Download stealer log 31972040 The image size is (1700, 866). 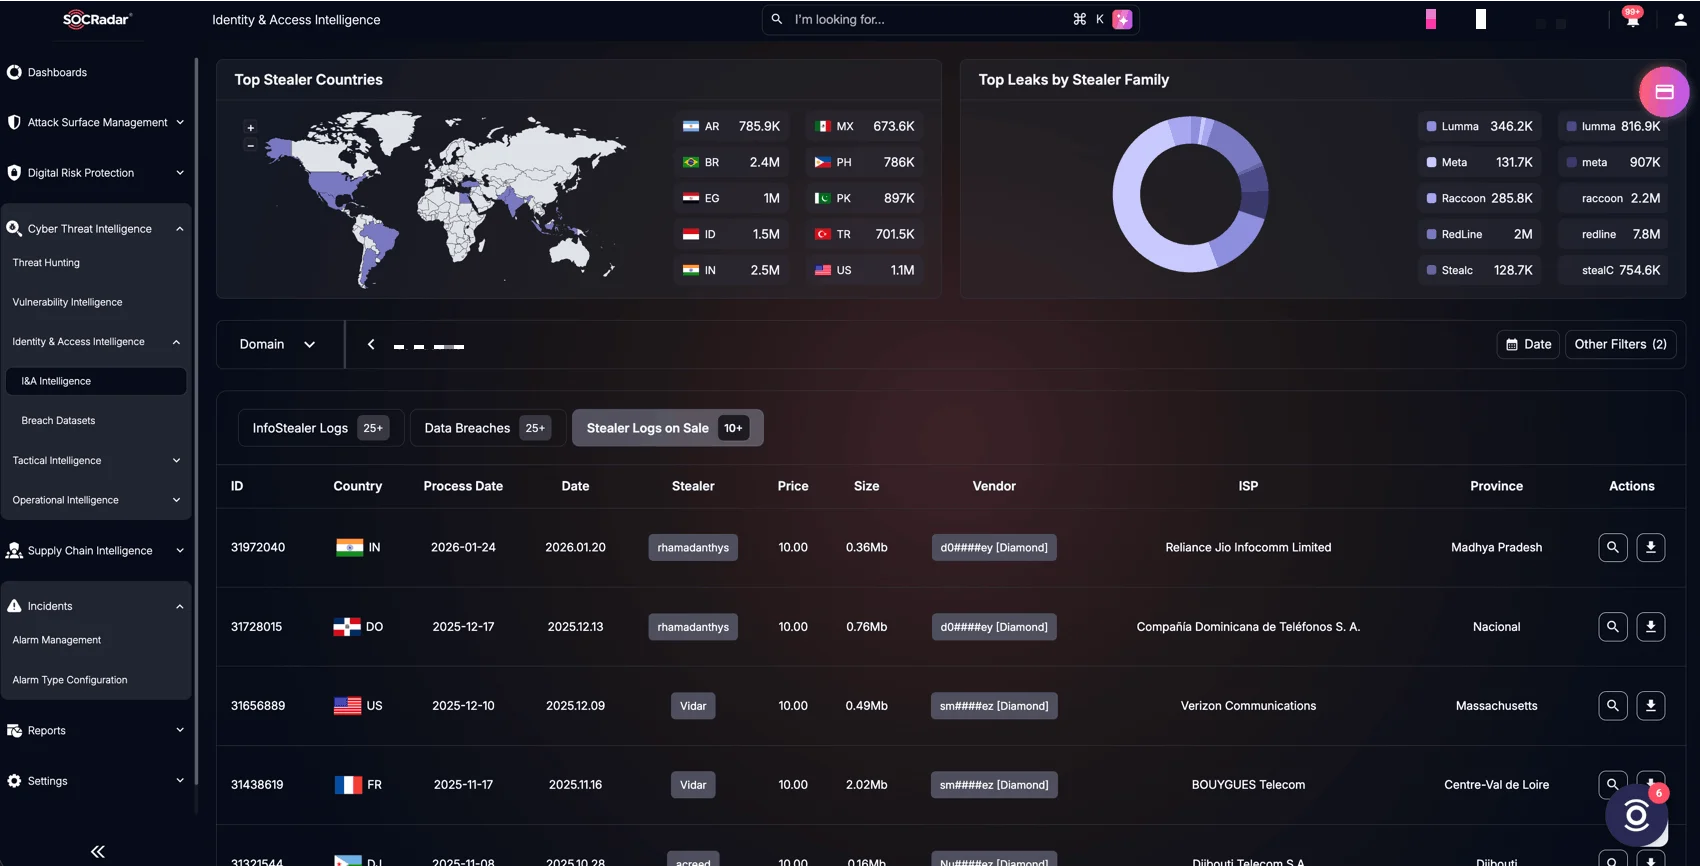tap(1651, 547)
